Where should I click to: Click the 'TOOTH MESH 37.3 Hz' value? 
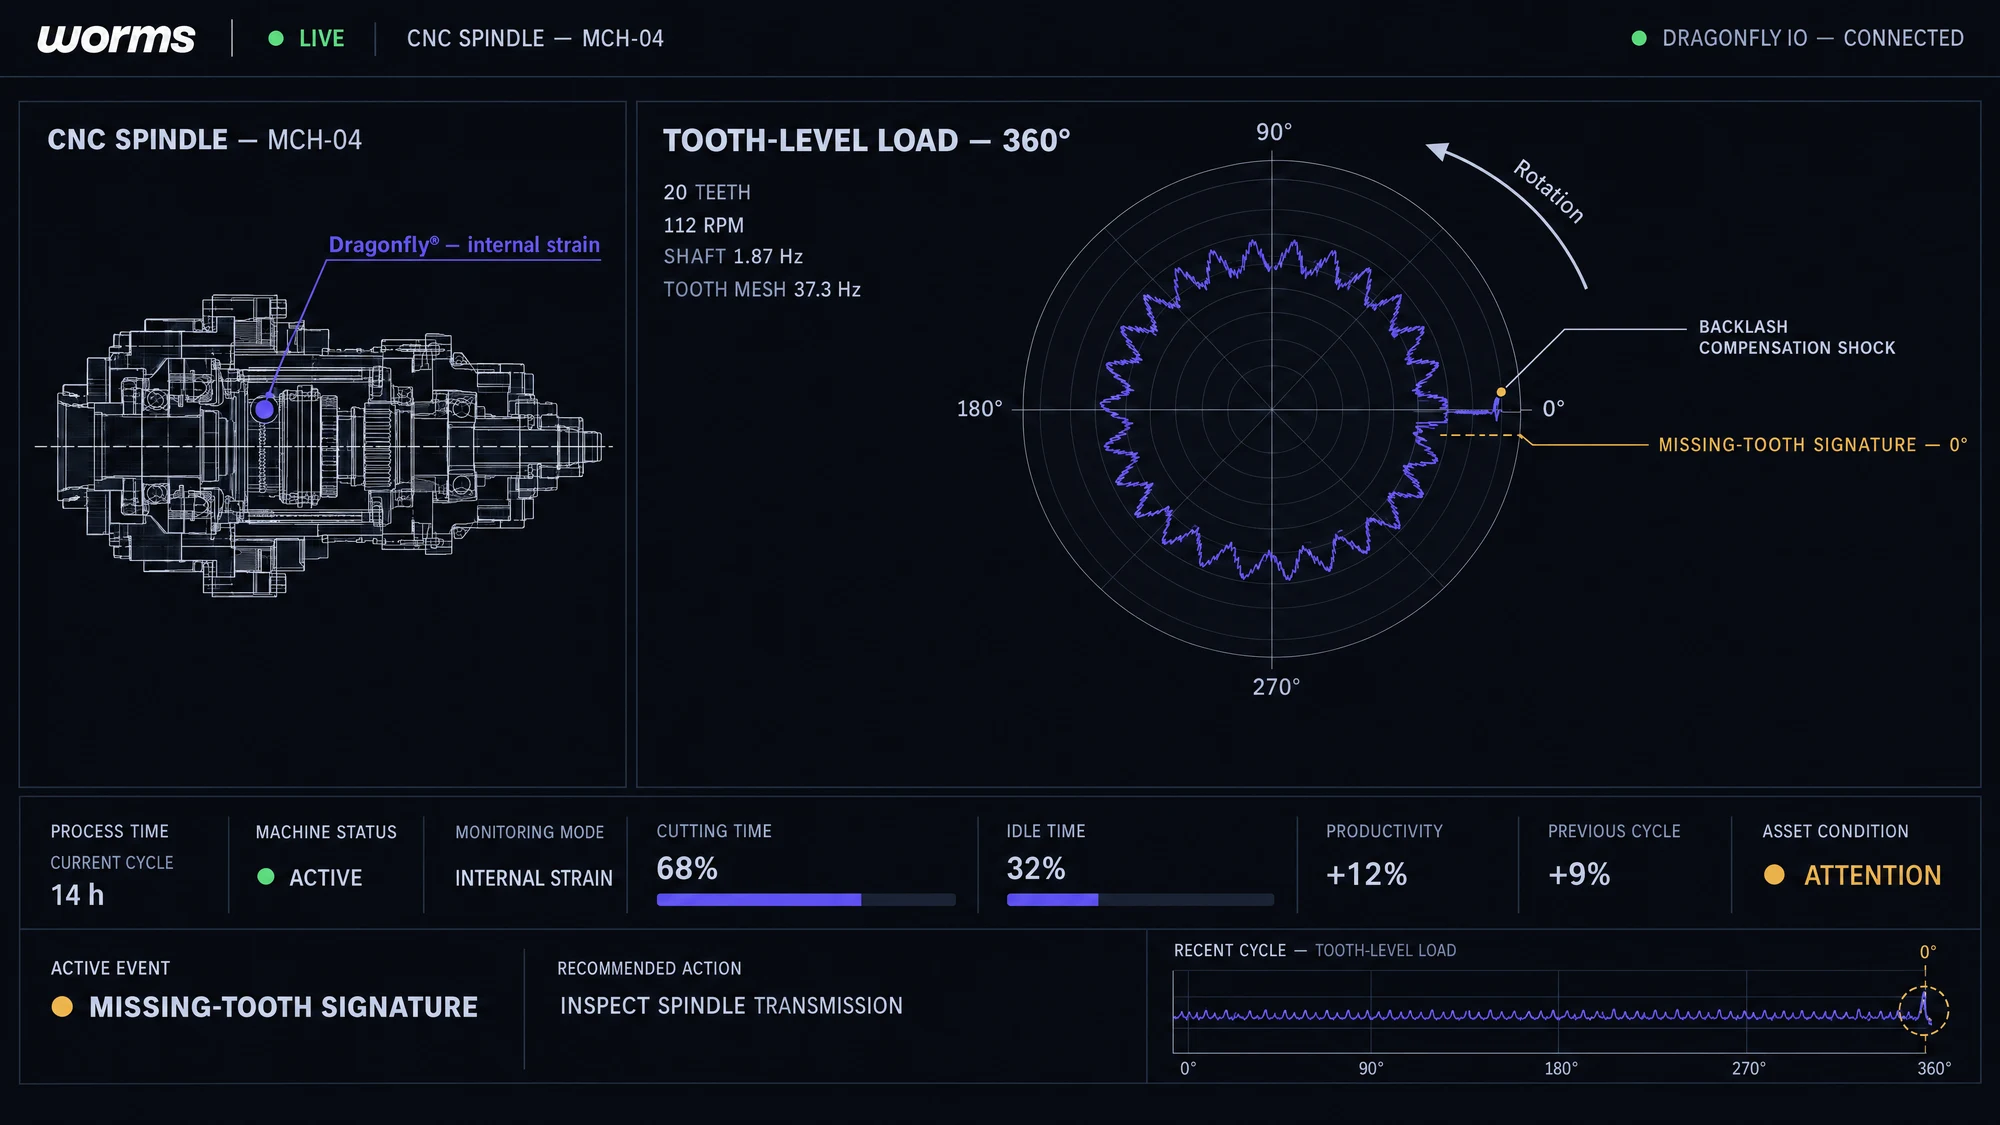762,290
